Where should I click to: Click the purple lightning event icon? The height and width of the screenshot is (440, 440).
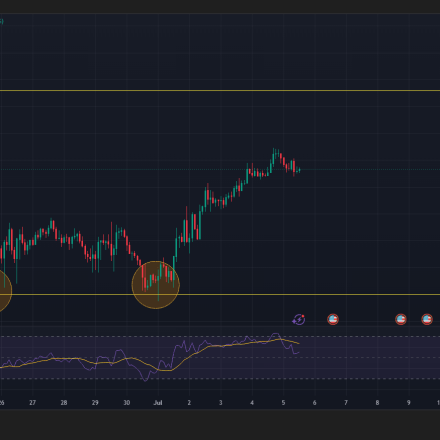click(299, 319)
